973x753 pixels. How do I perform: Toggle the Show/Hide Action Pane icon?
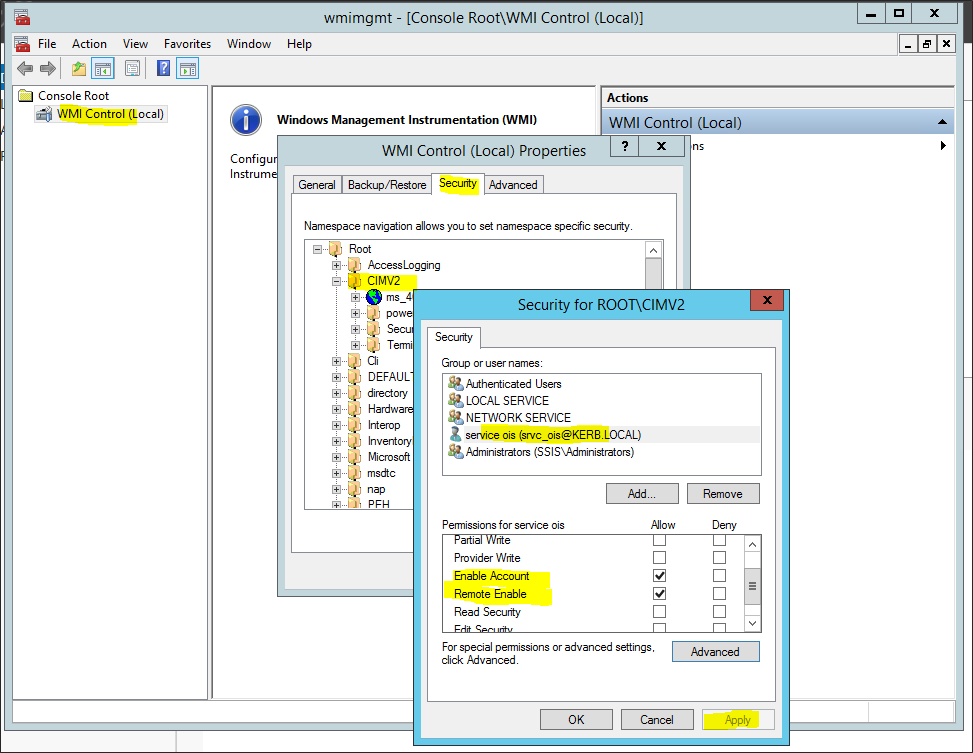tap(187, 68)
